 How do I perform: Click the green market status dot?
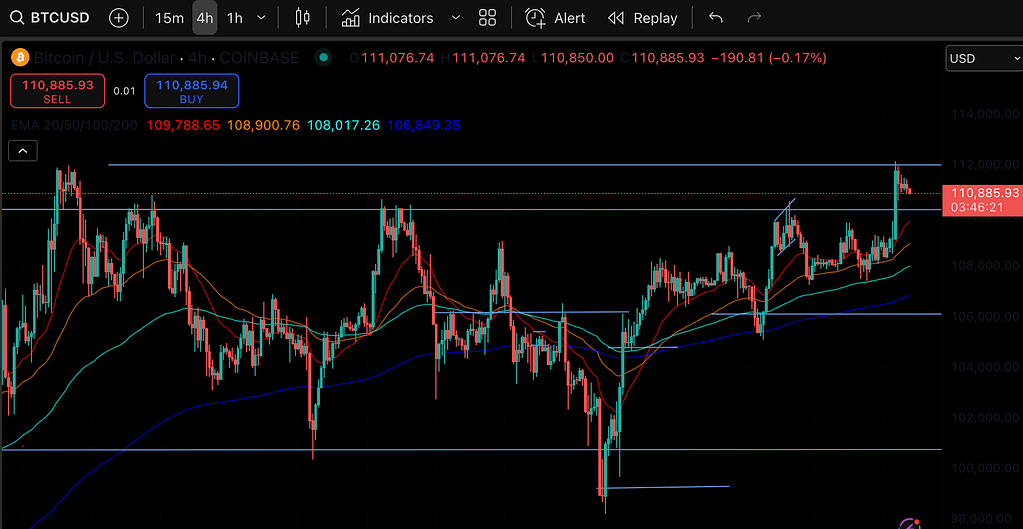click(322, 57)
